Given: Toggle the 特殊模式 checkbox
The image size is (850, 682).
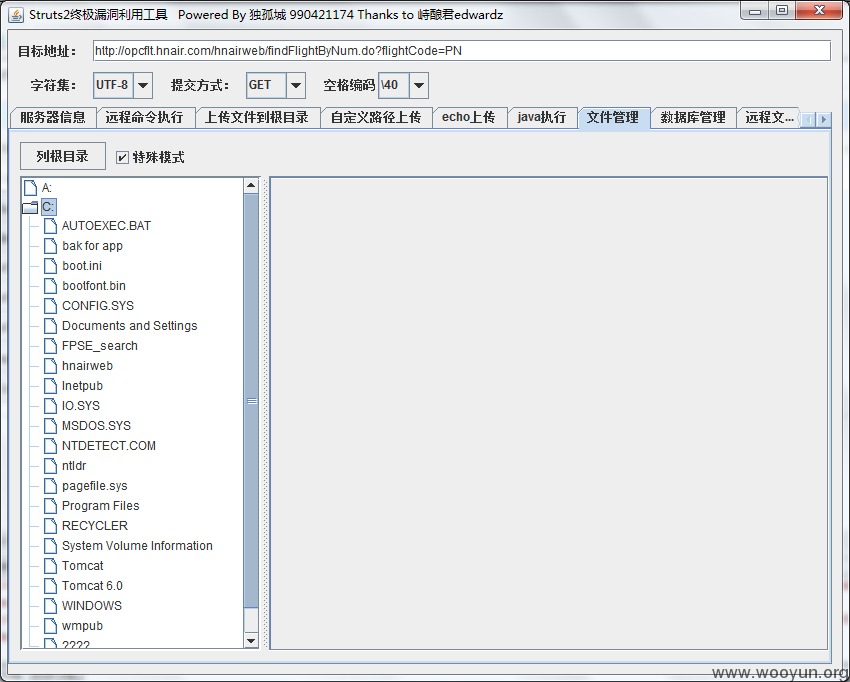Looking at the screenshot, I should point(123,157).
